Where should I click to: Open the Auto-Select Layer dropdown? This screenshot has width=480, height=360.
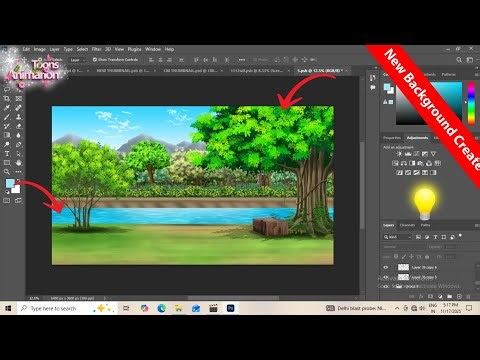click(x=77, y=60)
